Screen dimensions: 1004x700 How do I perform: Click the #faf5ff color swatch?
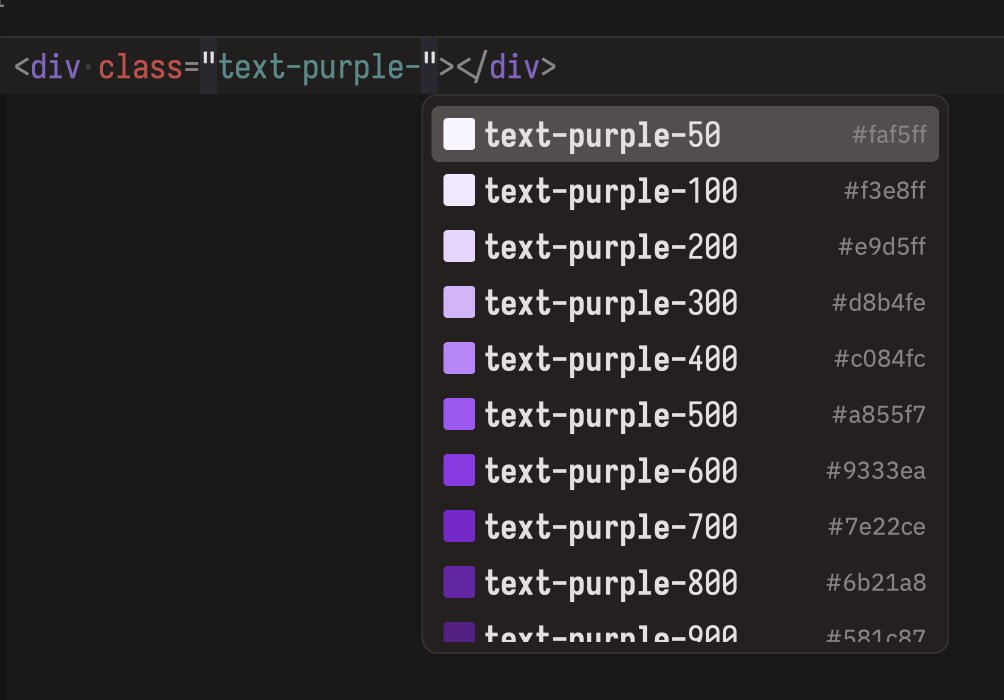[x=459, y=134]
